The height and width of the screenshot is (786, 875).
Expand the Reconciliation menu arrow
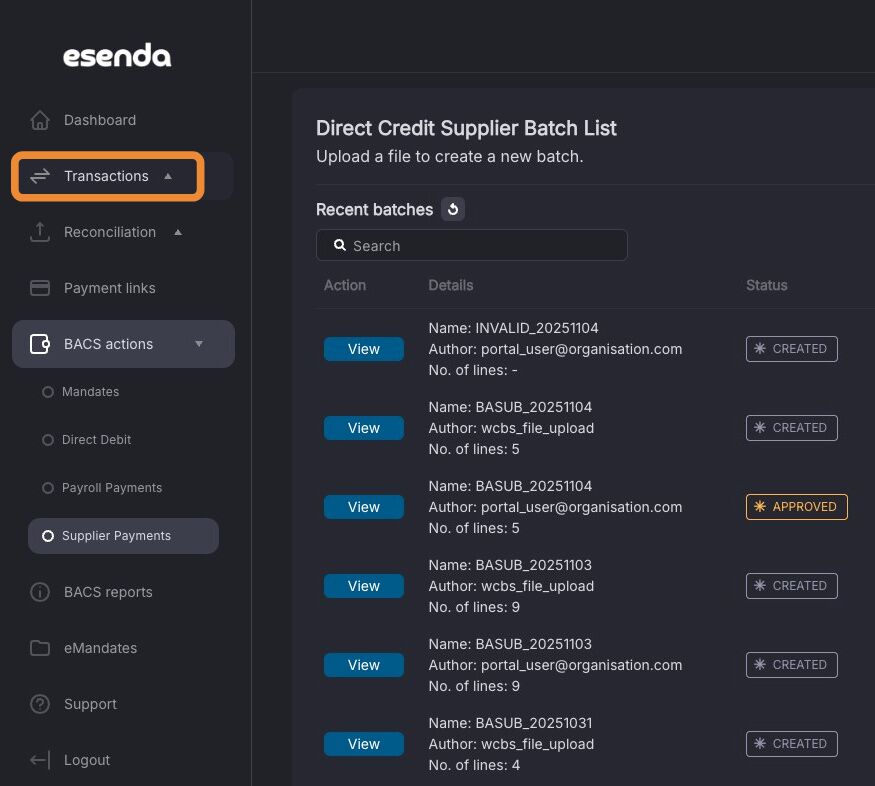(178, 232)
